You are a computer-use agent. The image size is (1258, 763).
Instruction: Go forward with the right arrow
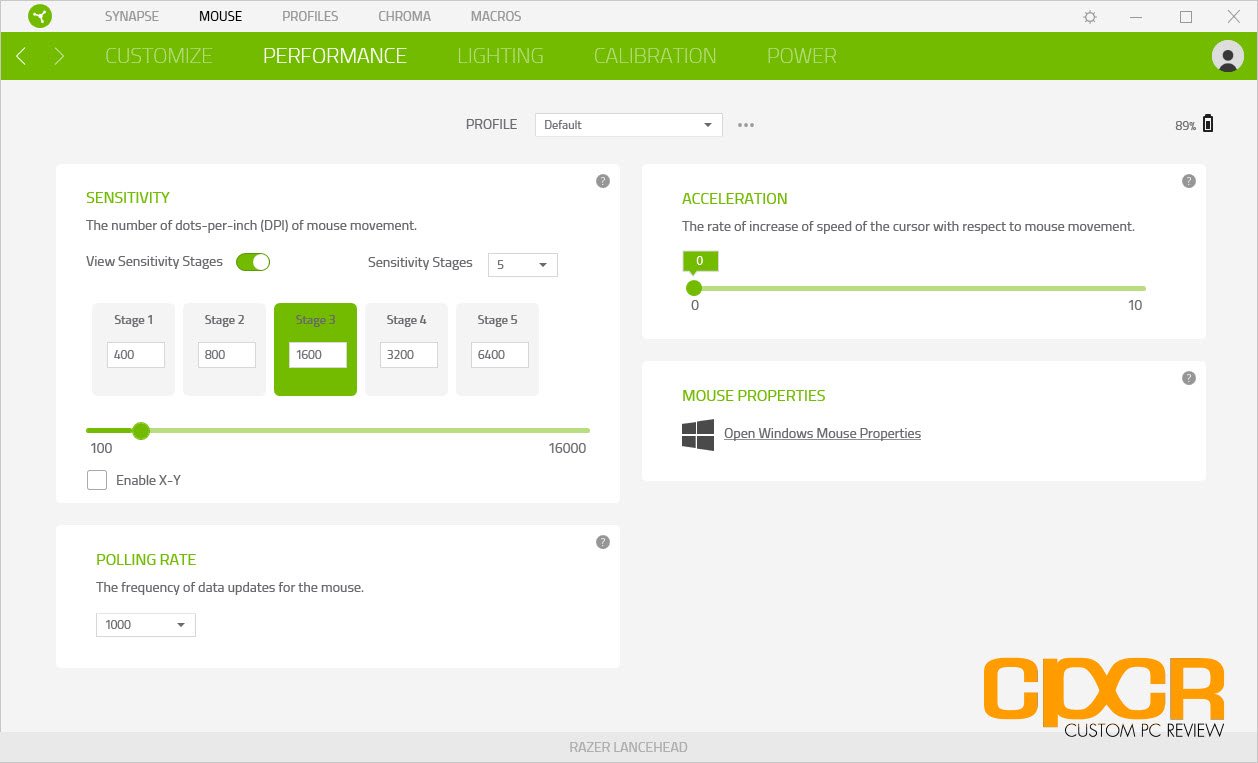click(59, 56)
